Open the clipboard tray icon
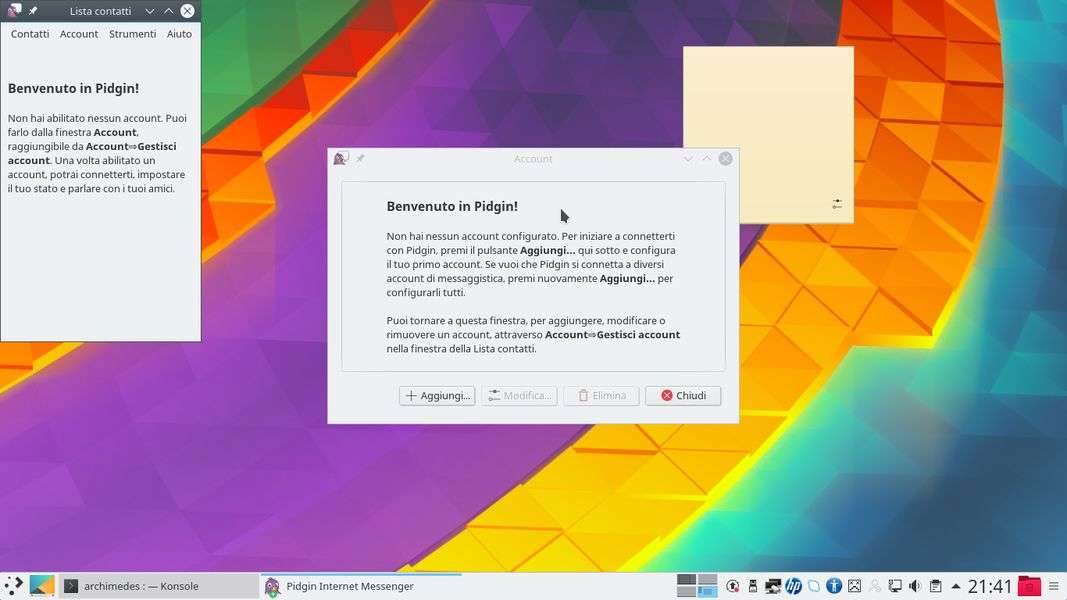 pyautogui.click(x=935, y=586)
